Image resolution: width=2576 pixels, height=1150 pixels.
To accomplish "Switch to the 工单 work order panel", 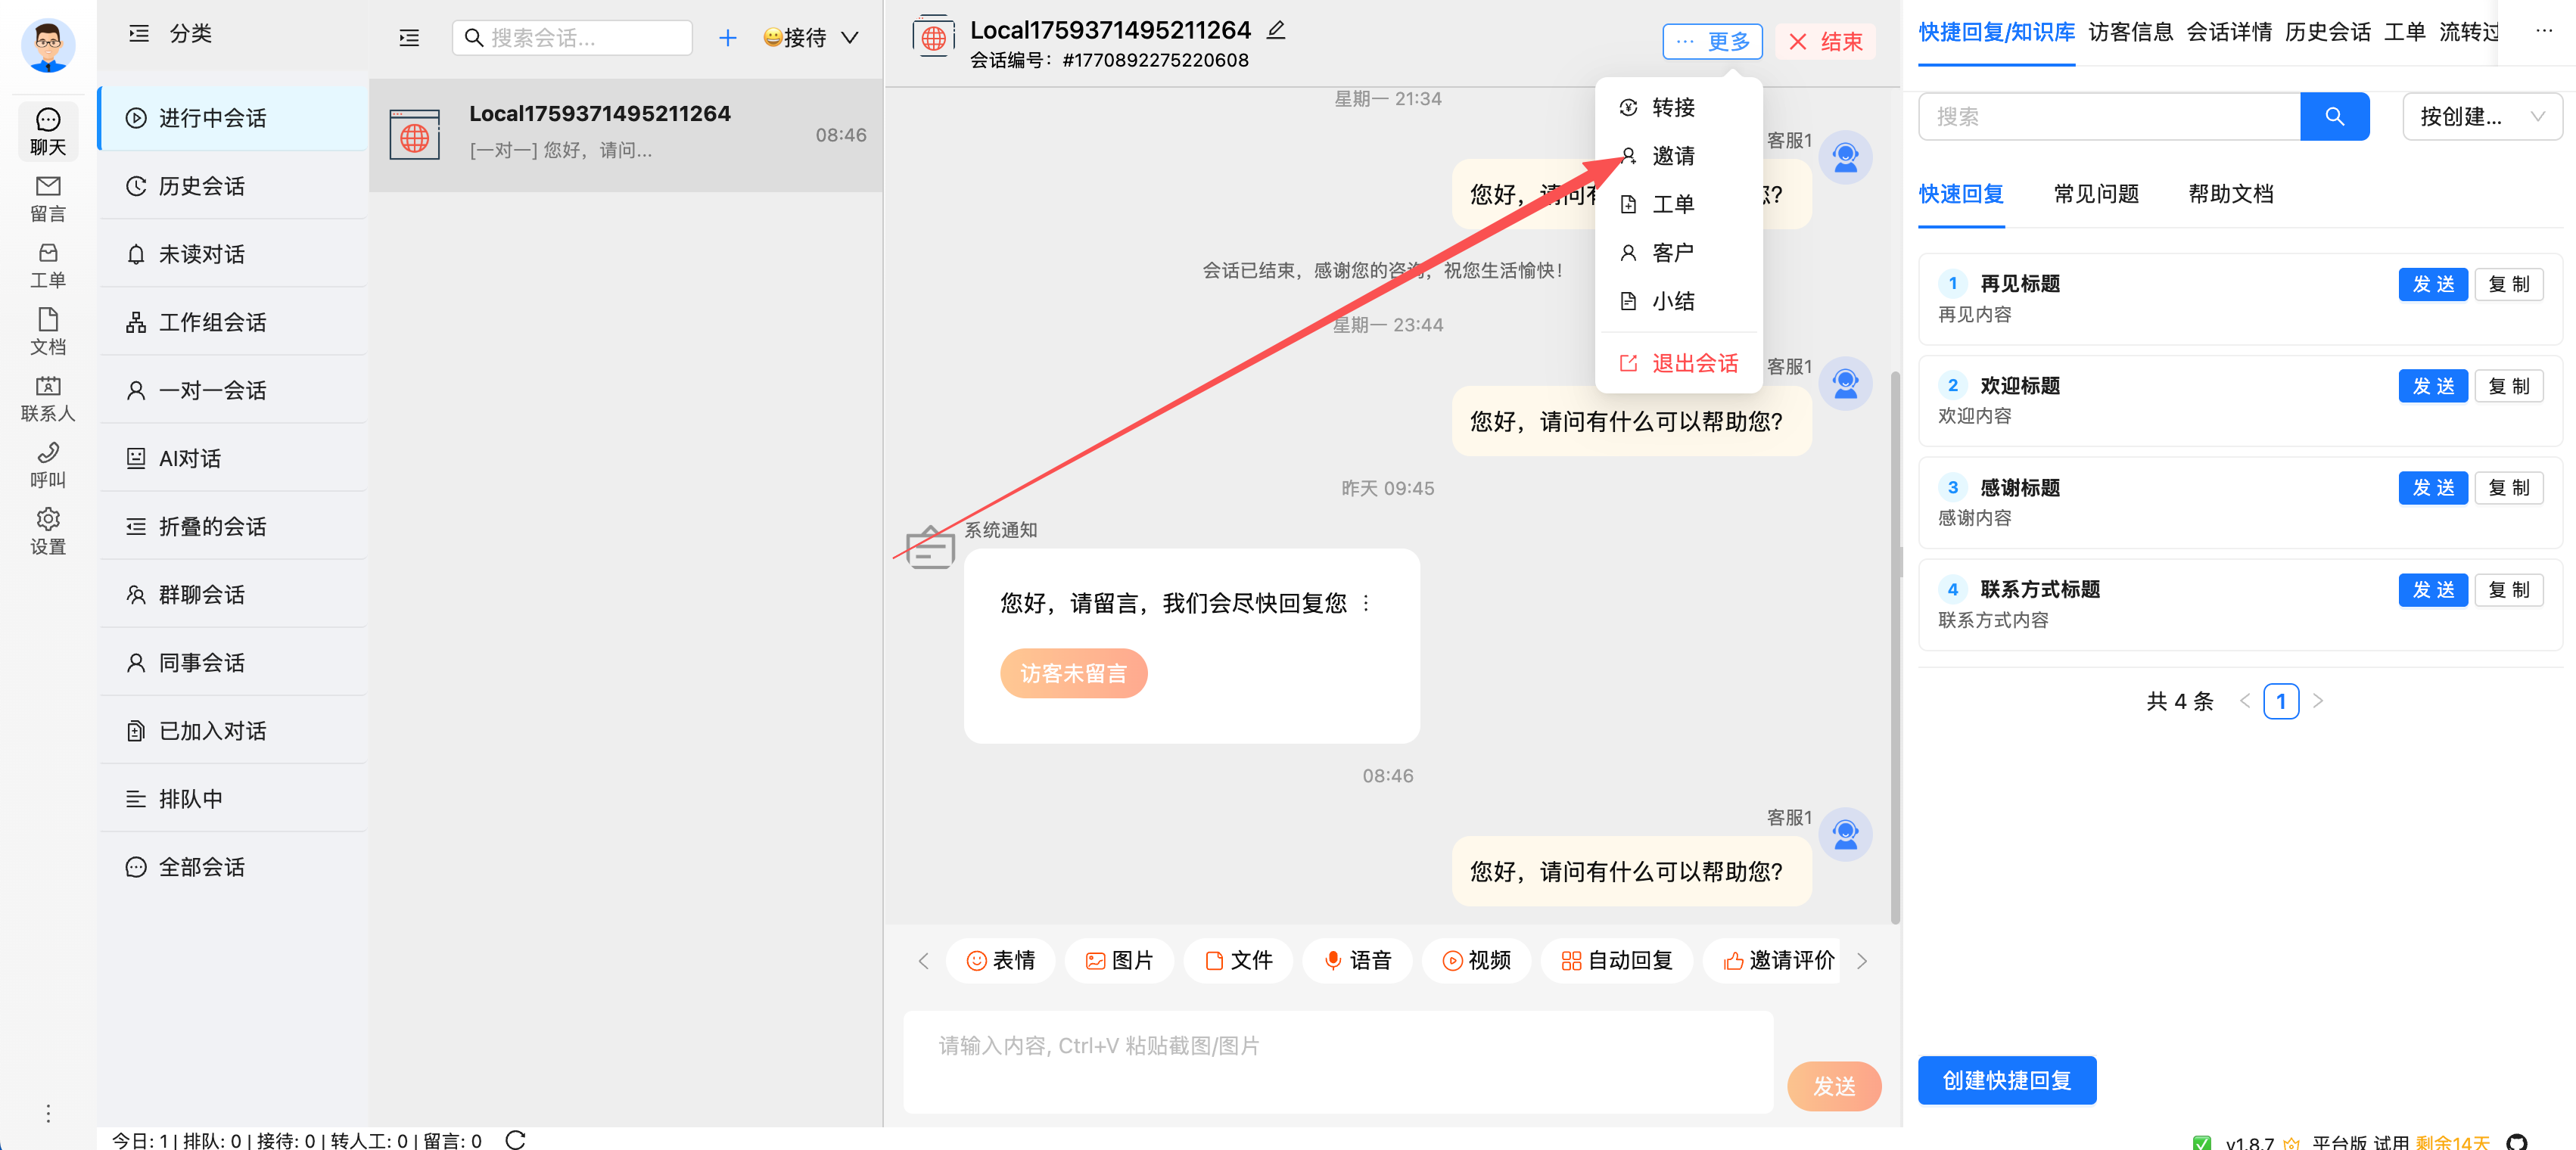I will (47, 264).
